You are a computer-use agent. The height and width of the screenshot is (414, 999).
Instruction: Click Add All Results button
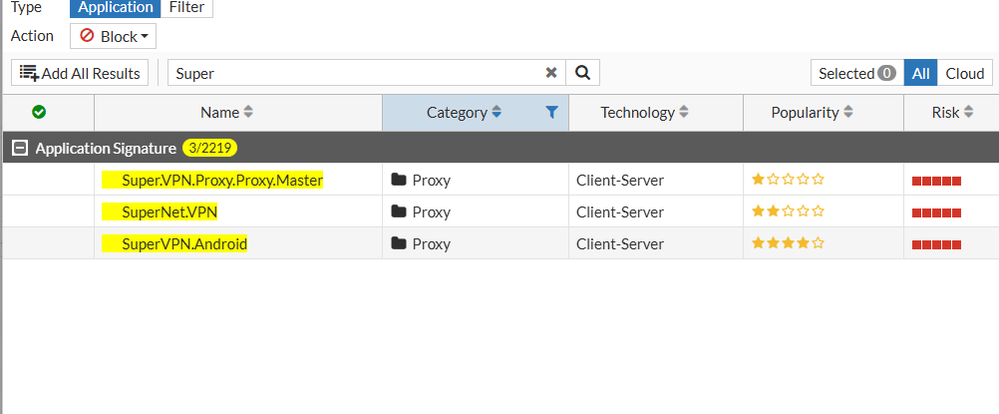[80, 73]
